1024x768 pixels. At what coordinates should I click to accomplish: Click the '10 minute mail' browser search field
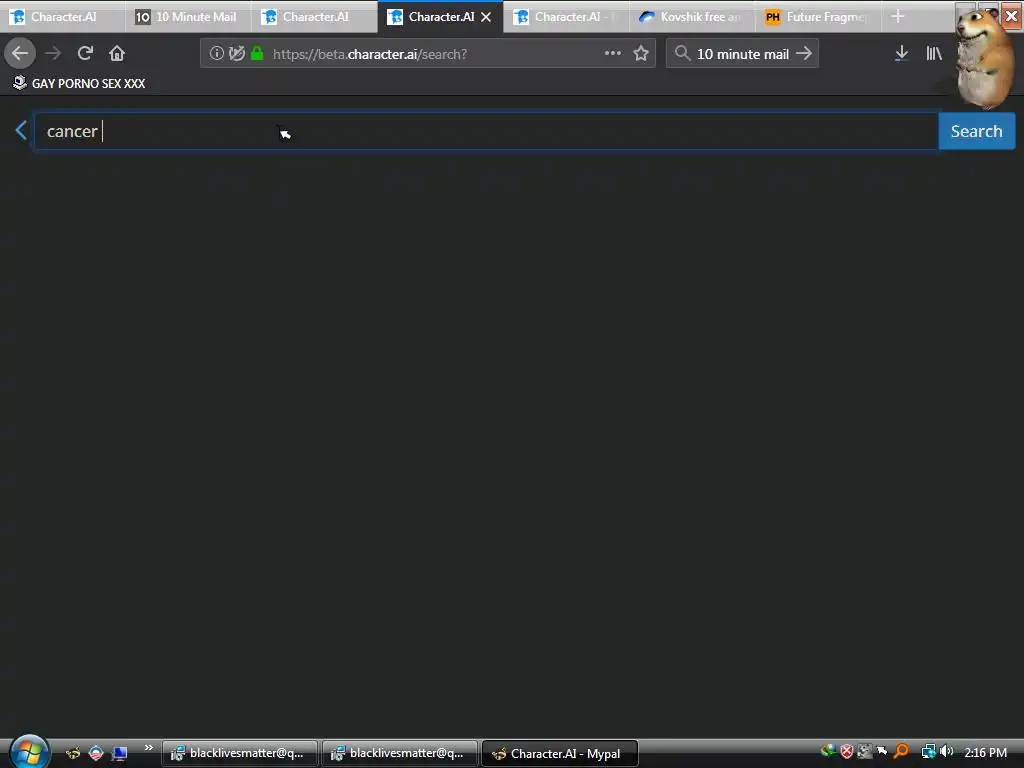[x=743, y=54]
